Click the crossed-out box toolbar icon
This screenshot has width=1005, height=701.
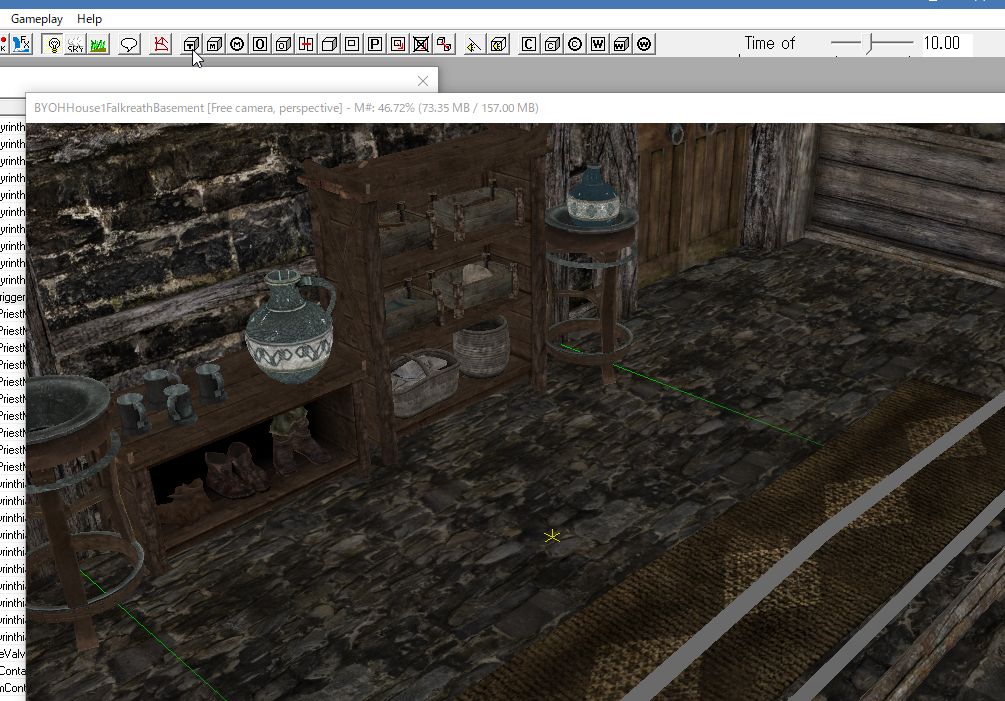[x=421, y=44]
